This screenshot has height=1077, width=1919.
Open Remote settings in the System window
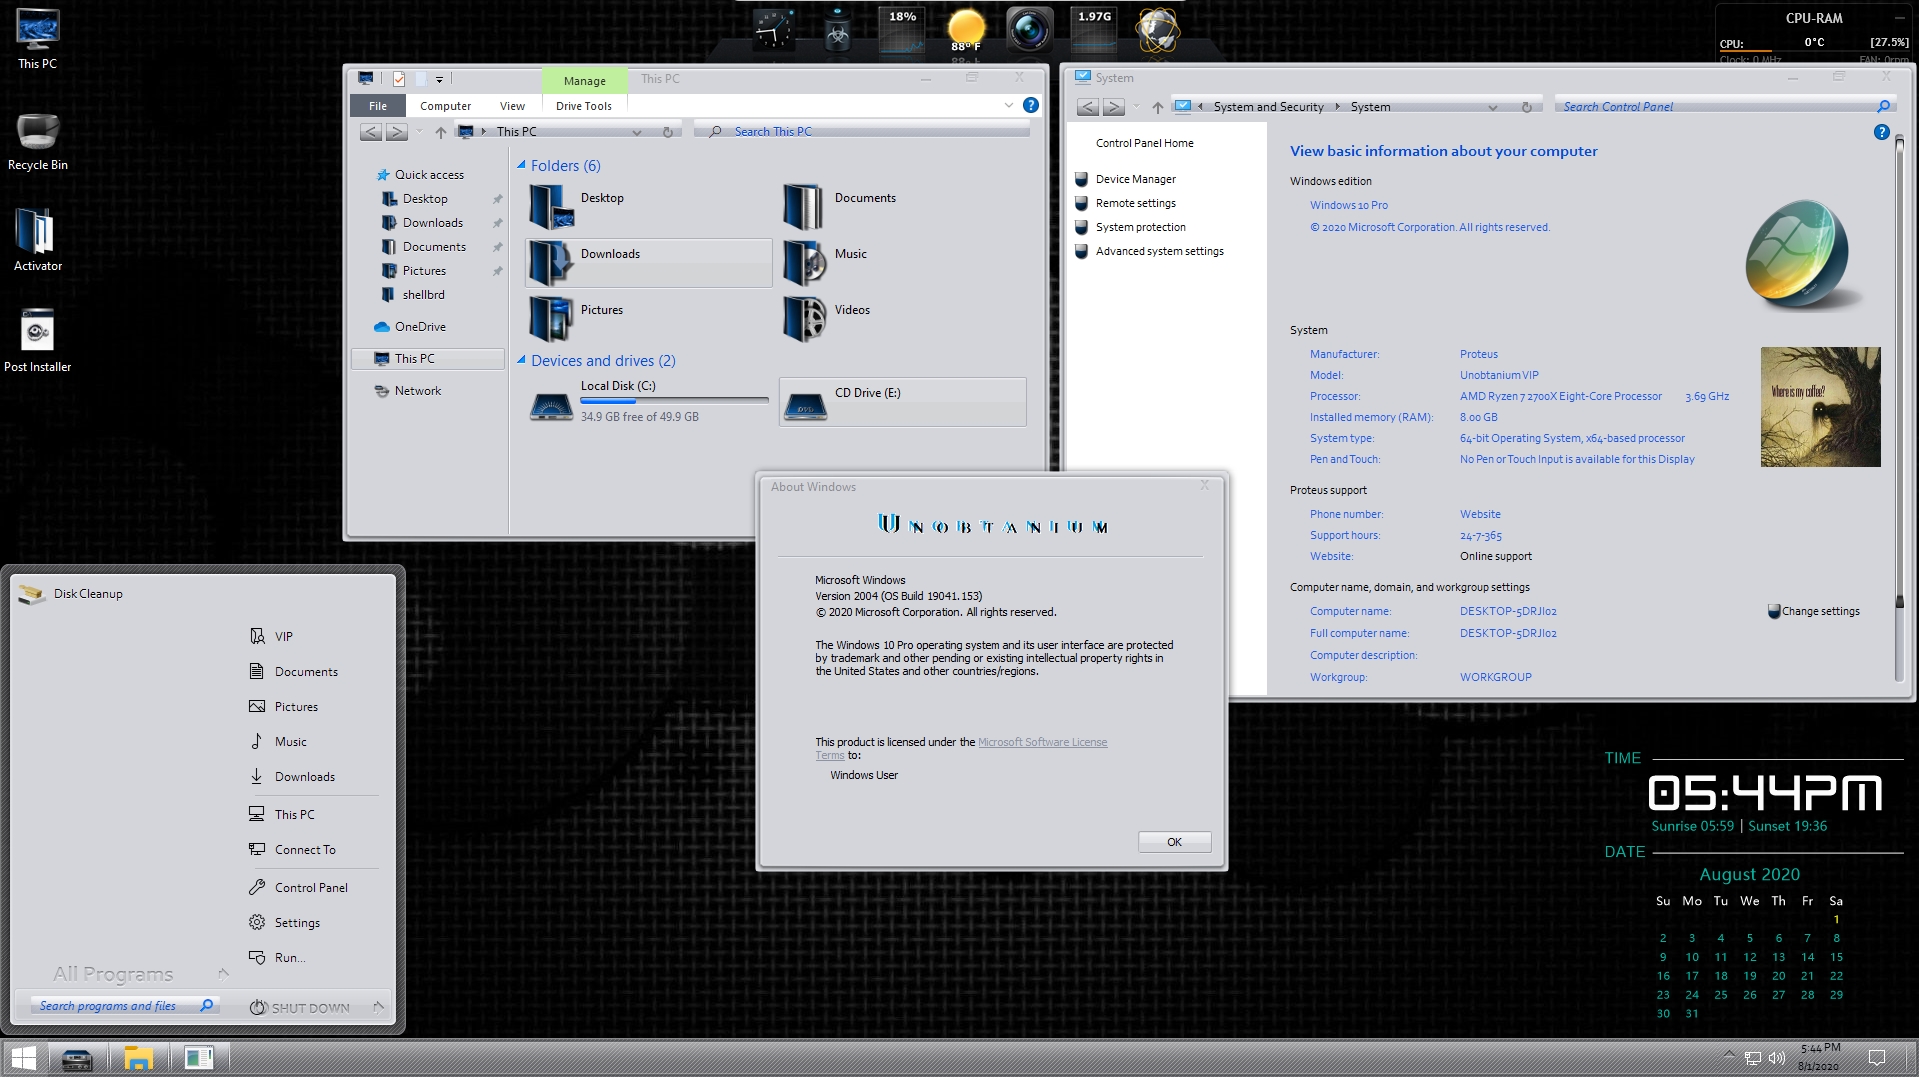pos(1135,203)
